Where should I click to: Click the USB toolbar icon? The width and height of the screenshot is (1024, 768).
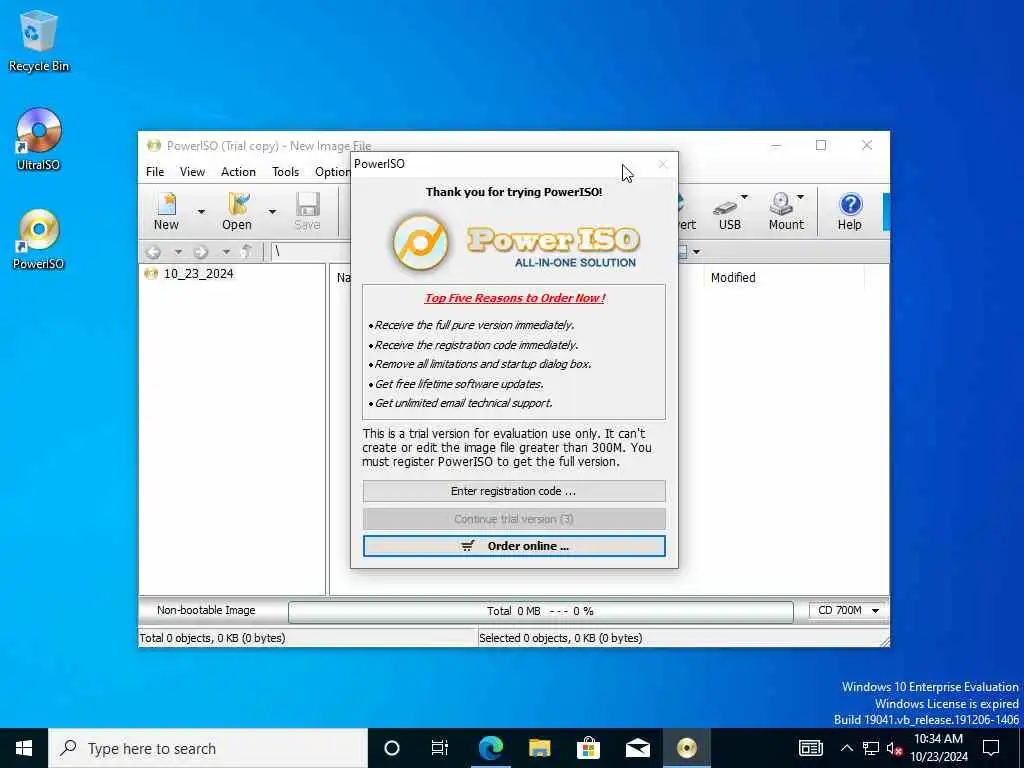click(728, 212)
